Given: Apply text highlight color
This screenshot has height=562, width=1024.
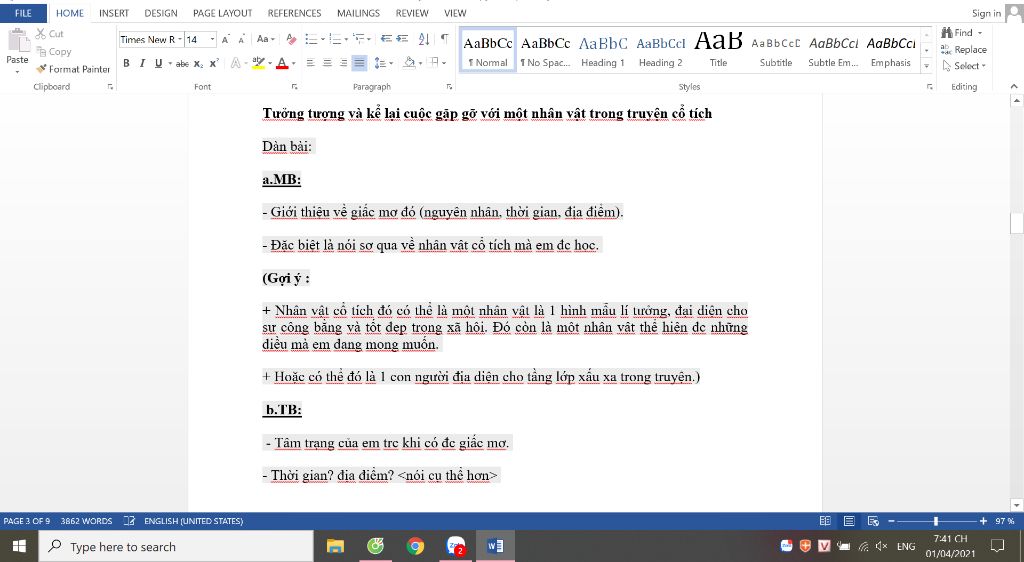Looking at the screenshot, I should pyautogui.click(x=258, y=63).
